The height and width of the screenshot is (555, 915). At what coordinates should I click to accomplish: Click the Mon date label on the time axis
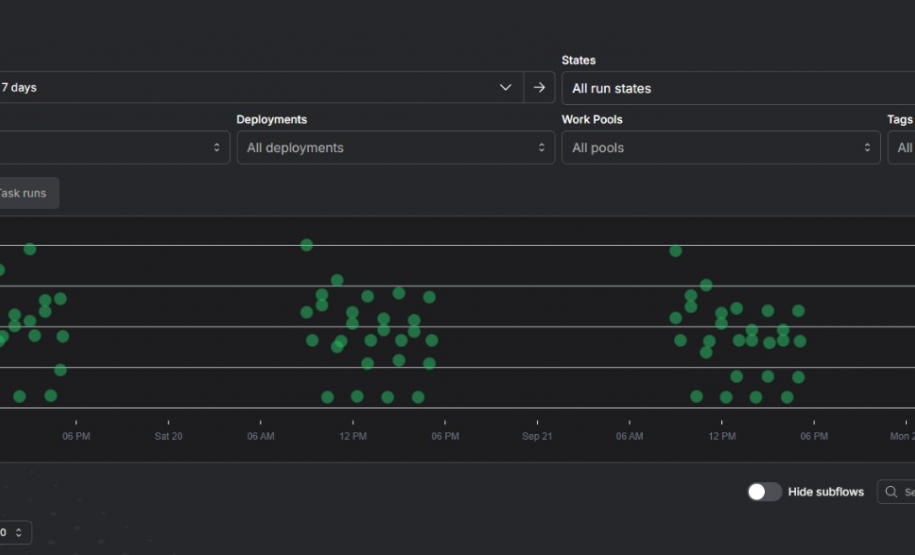[901, 436]
